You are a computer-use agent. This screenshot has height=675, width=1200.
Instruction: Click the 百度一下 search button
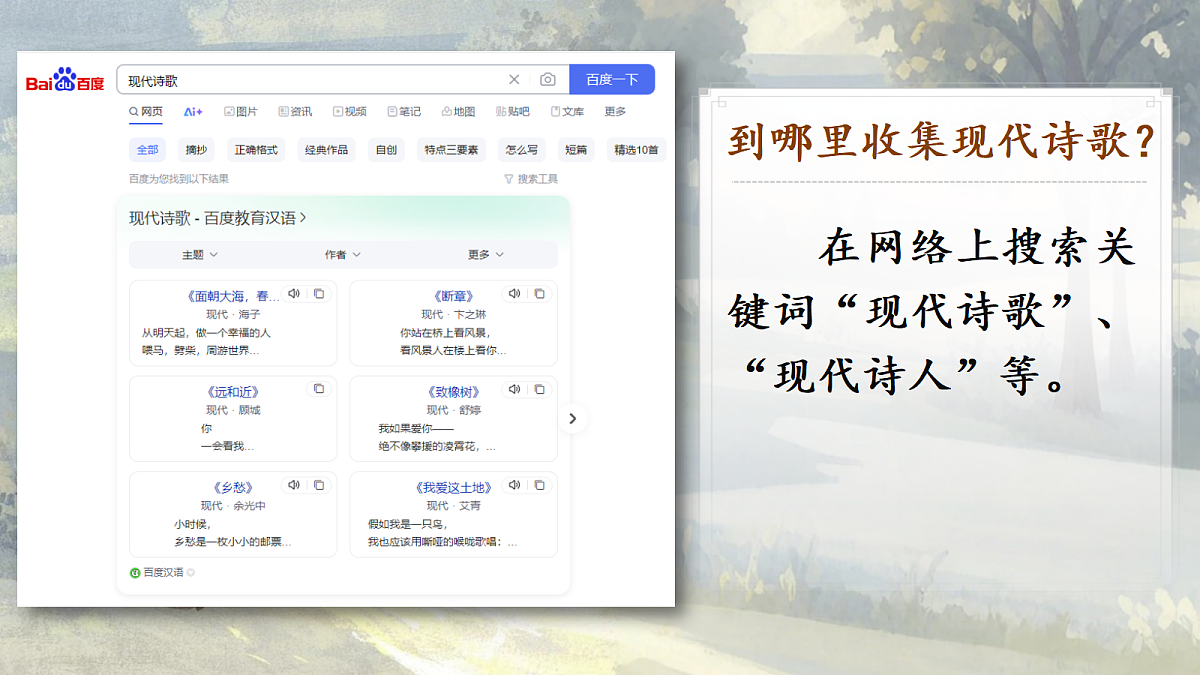point(612,79)
